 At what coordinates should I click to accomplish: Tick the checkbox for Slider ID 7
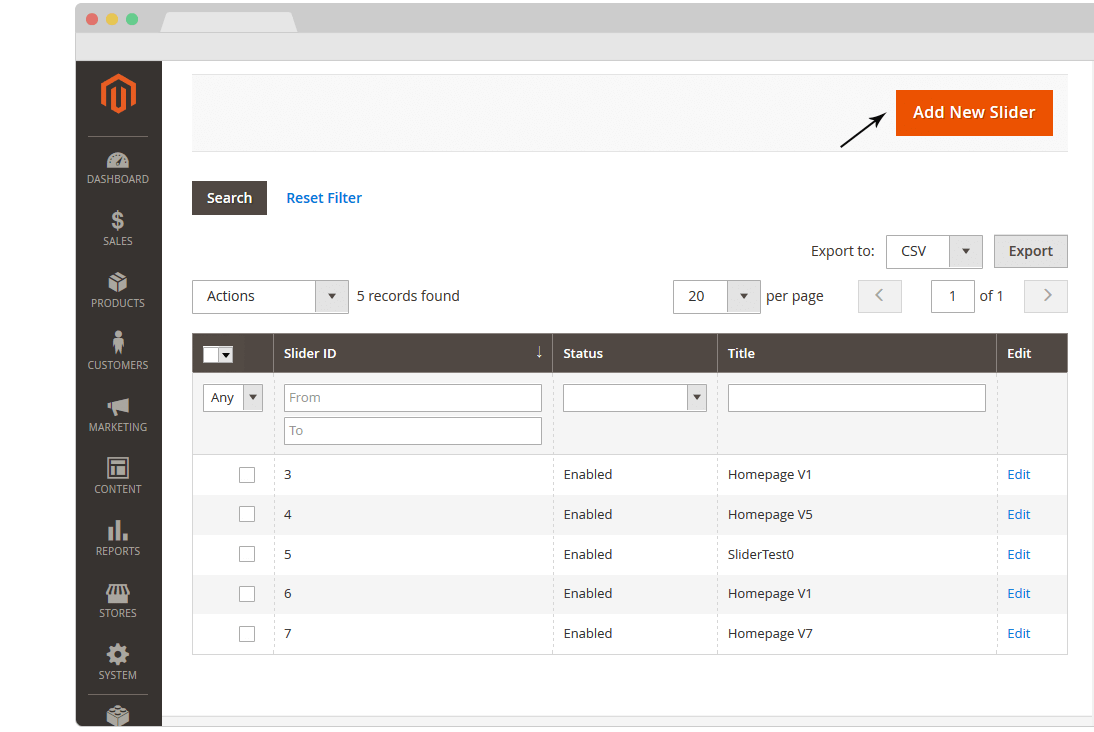click(247, 634)
